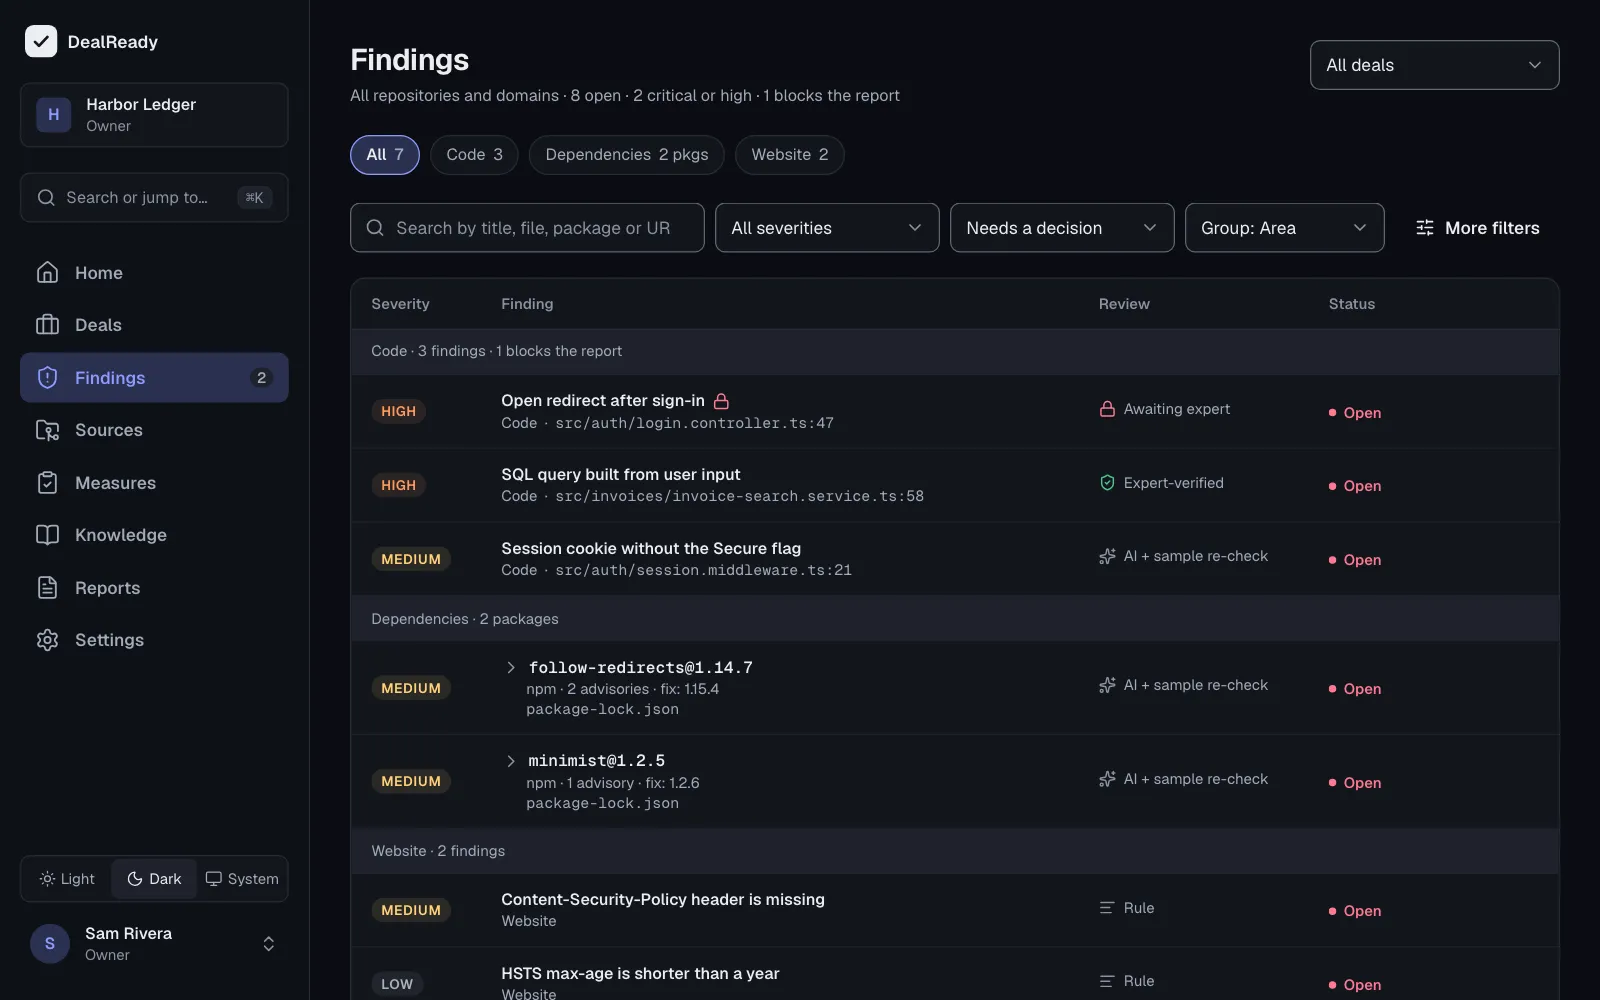The image size is (1600, 1000).
Task: Select the Website 2 filter tab
Action: point(789,155)
